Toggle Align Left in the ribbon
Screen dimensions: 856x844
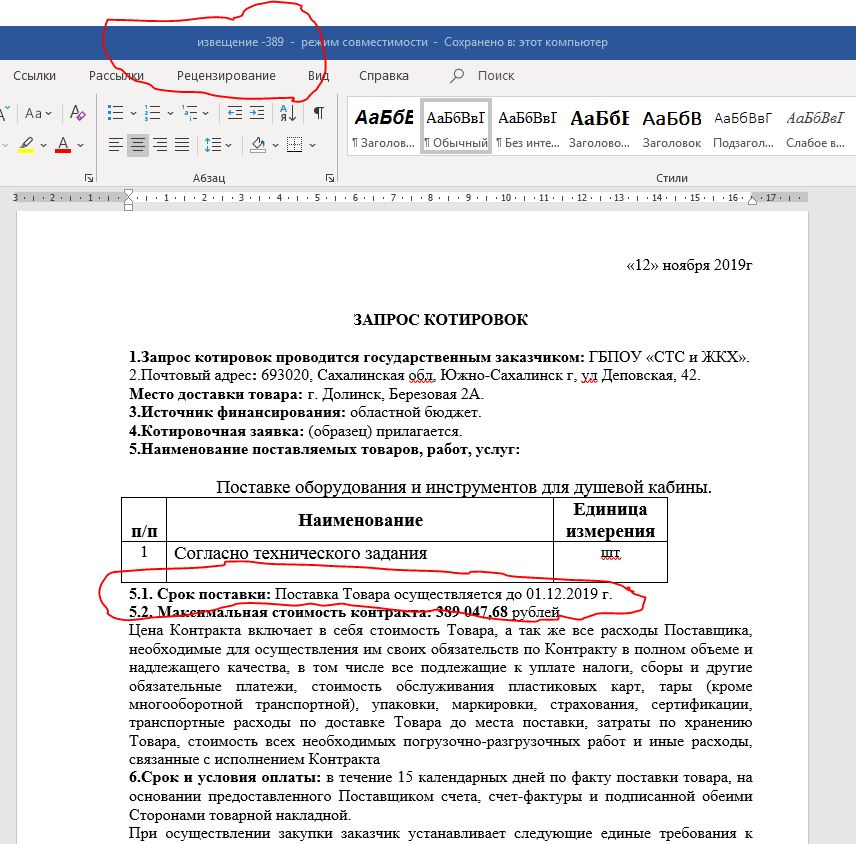click(x=116, y=144)
